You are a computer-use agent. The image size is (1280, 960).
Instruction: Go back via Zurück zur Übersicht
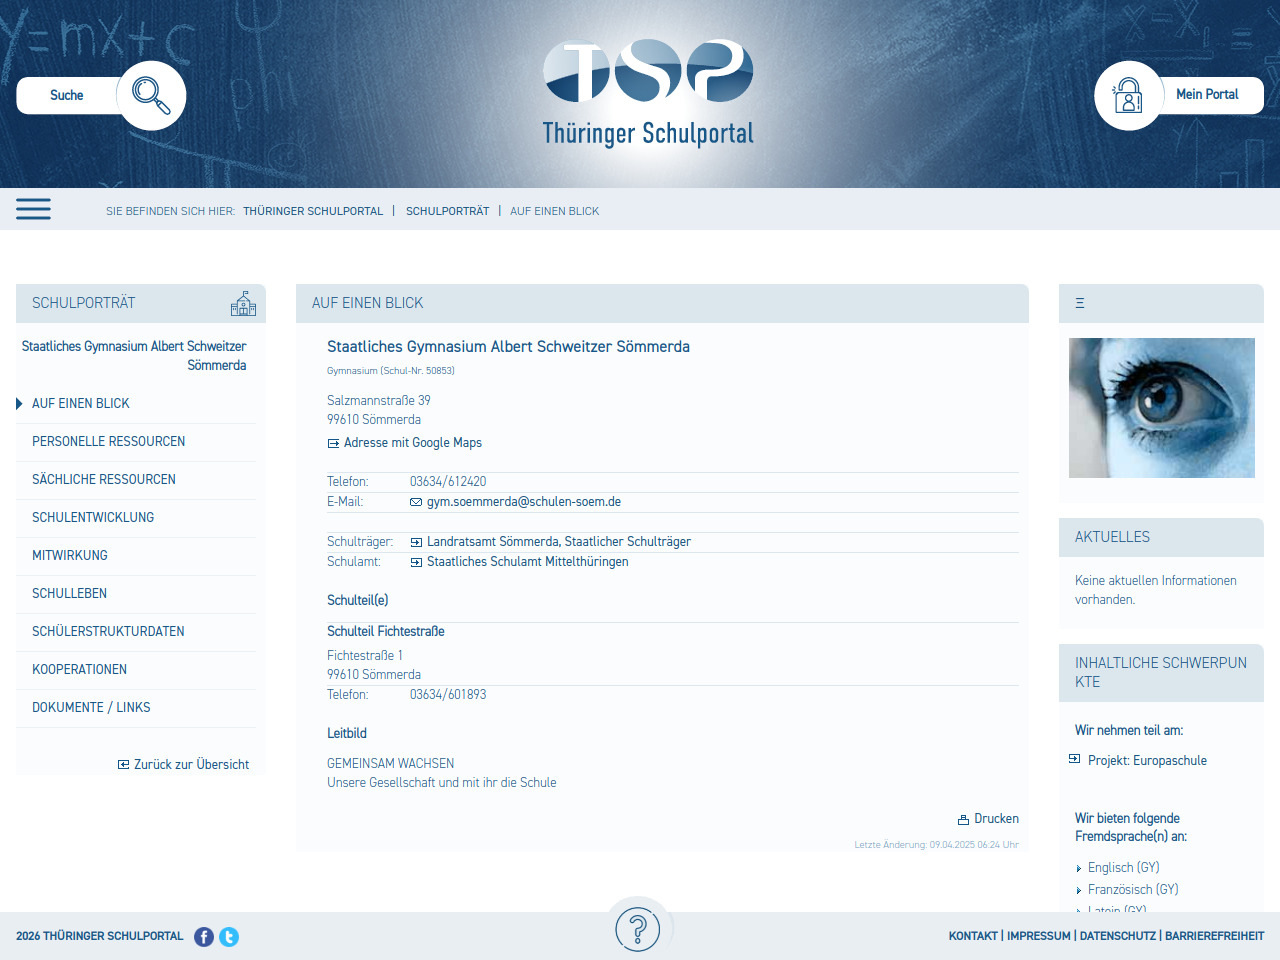click(191, 764)
